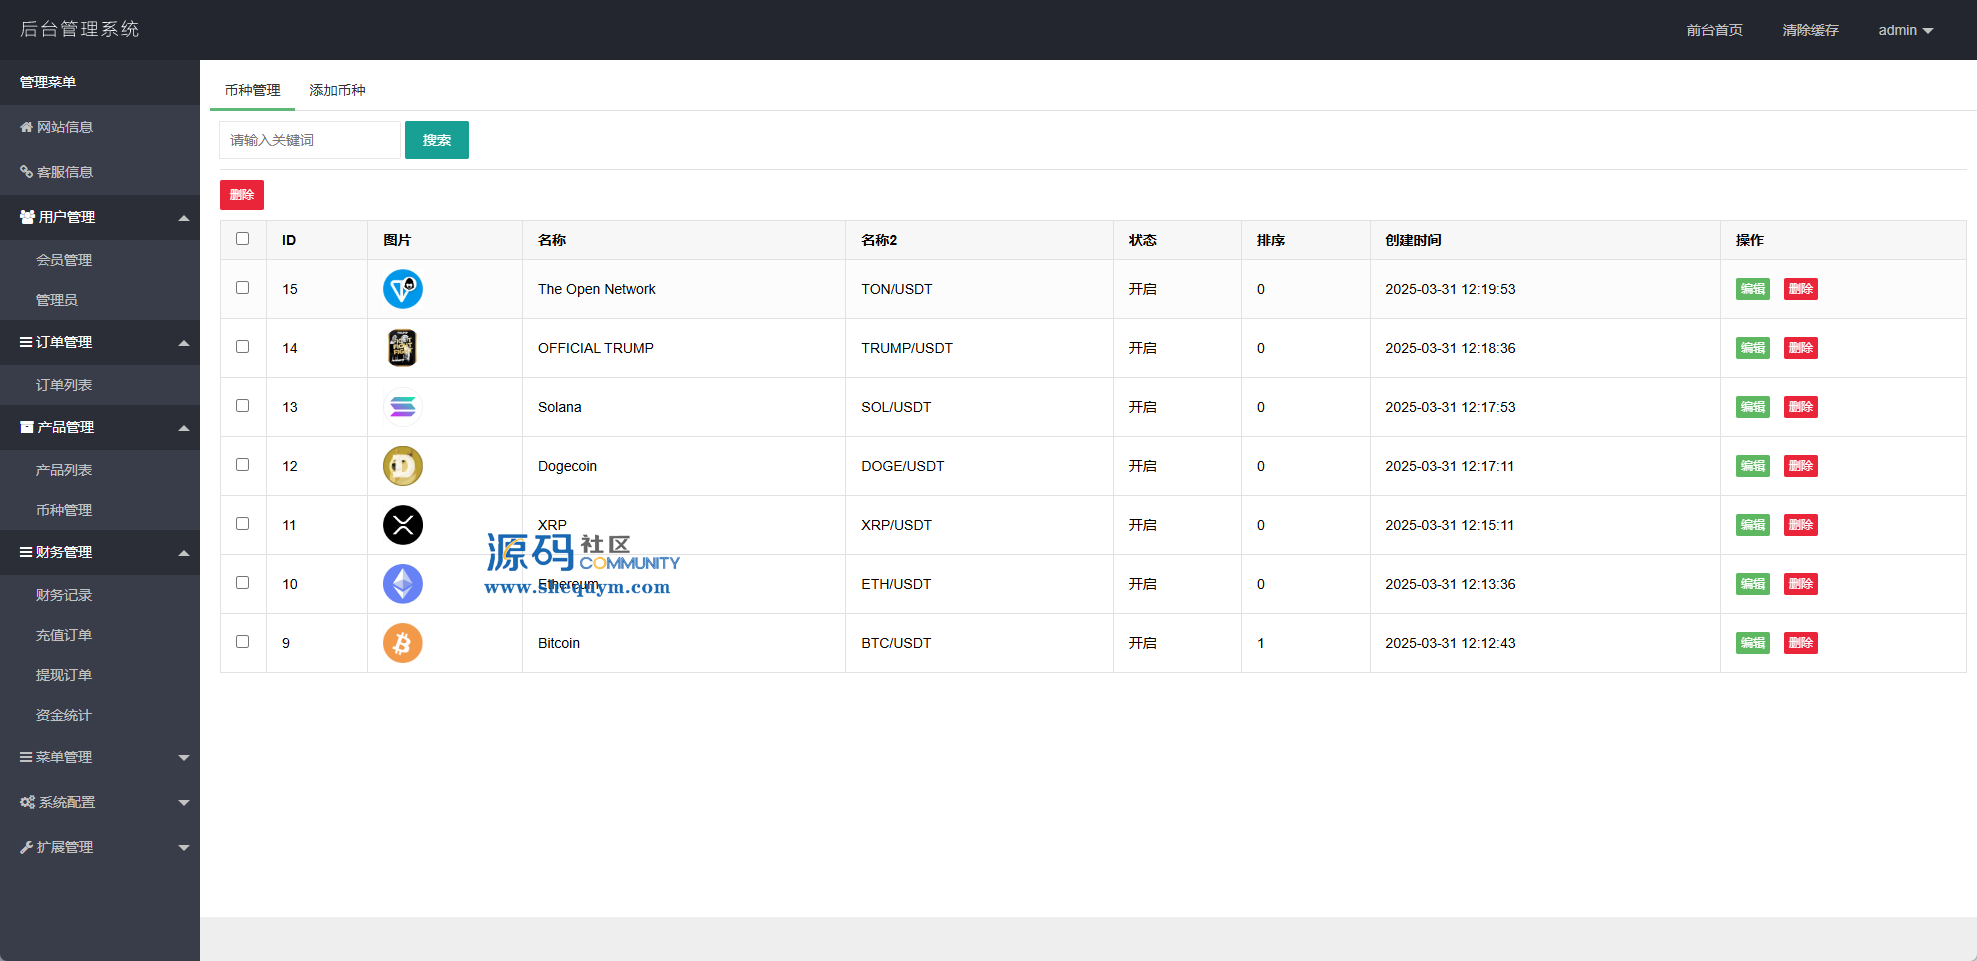Switch to the 添加币种 tab

337,90
